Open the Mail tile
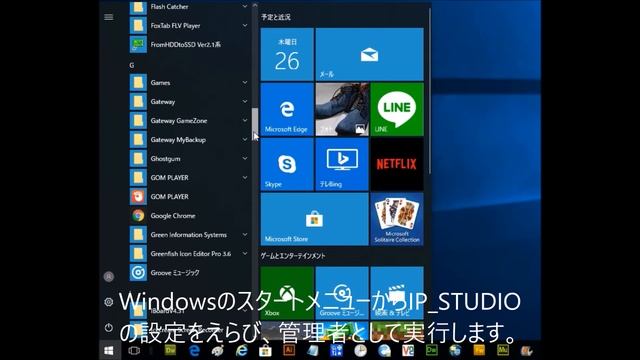 [x=369, y=54]
